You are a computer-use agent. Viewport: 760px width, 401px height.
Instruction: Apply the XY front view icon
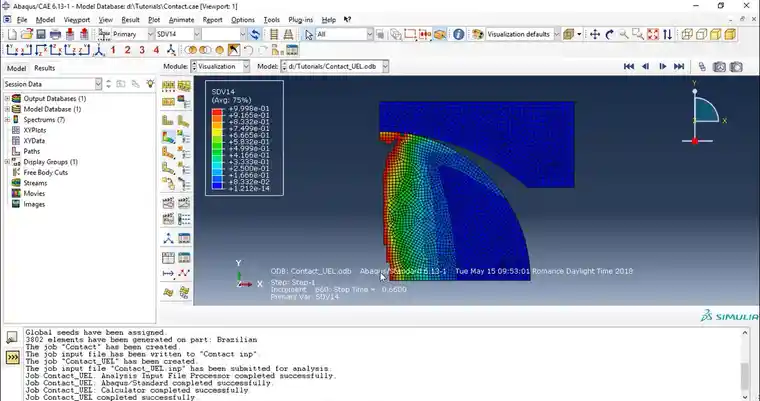point(12,50)
